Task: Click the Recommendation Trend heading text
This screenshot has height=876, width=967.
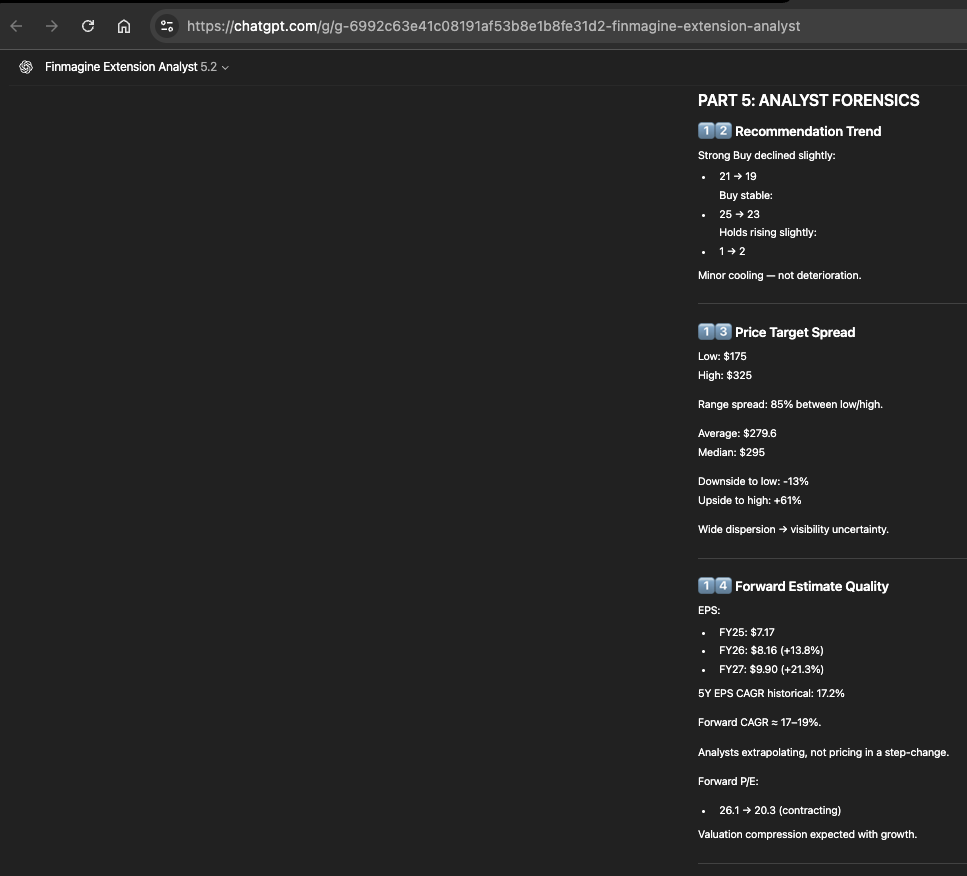Action: [808, 131]
